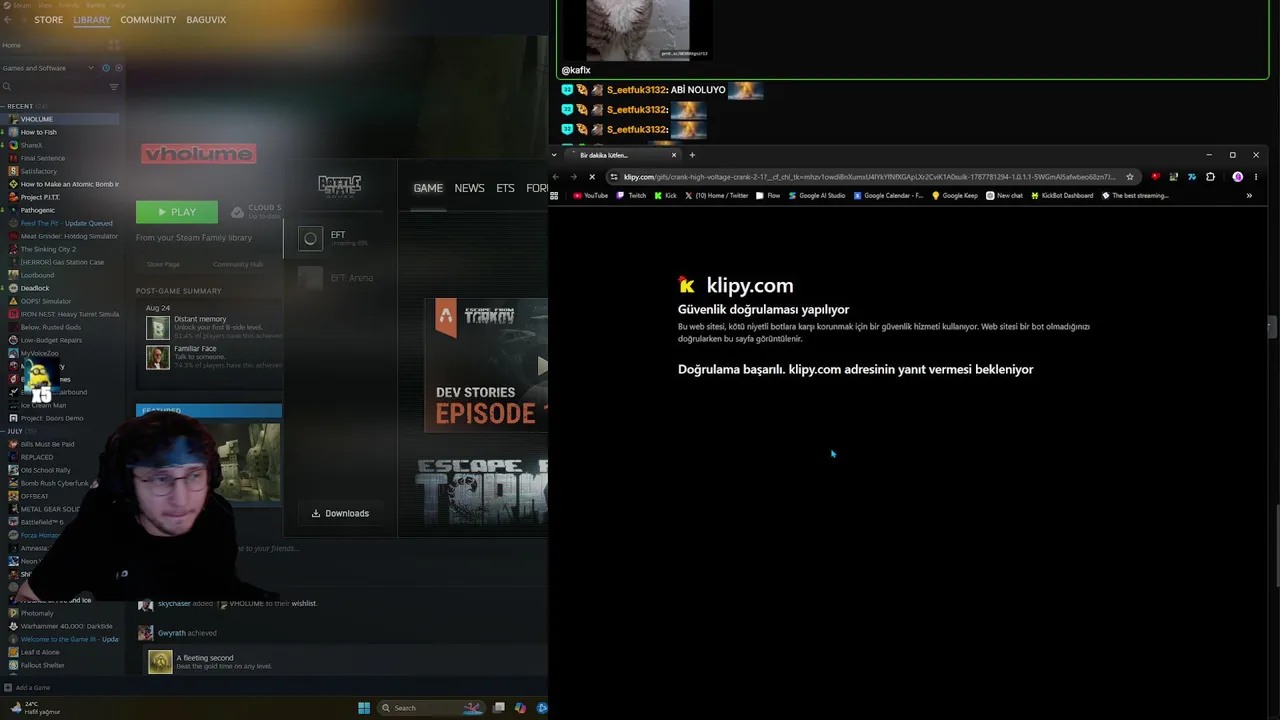Click Add a Game in Steam
Viewport: 1280px width, 720px height.
tap(27, 688)
